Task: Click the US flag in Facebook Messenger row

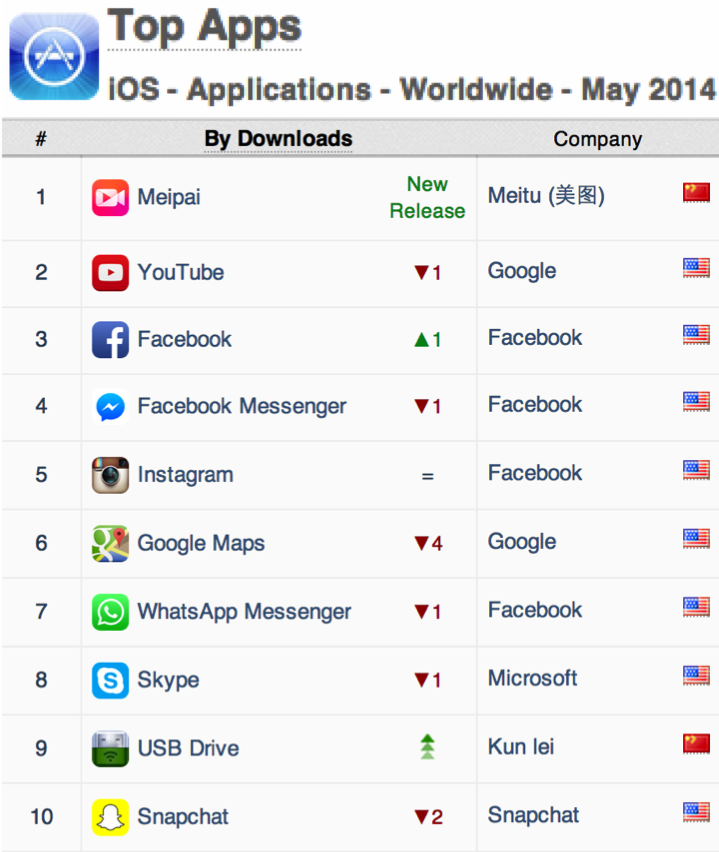Action: [696, 402]
